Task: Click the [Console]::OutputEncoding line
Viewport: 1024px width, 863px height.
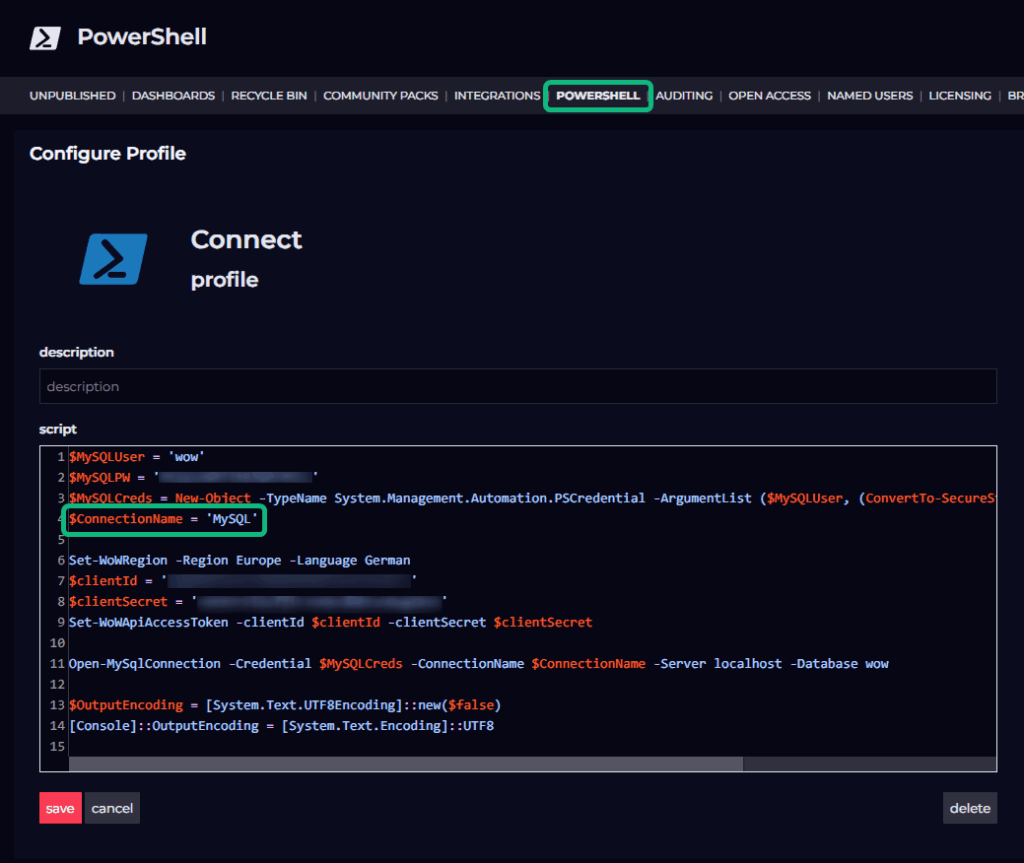Action: coord(281,726)
